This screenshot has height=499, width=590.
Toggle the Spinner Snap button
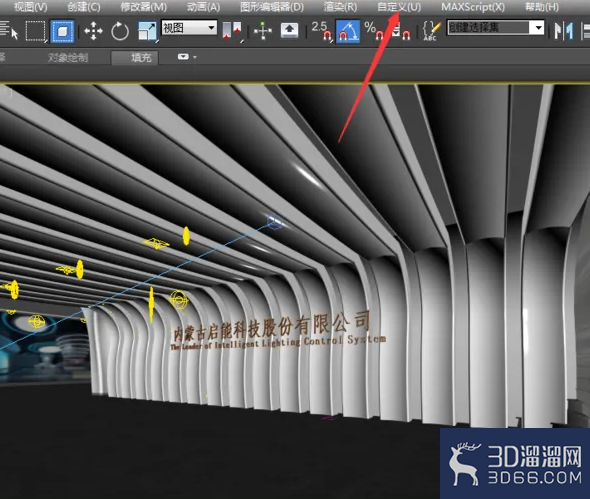[400, 33]
